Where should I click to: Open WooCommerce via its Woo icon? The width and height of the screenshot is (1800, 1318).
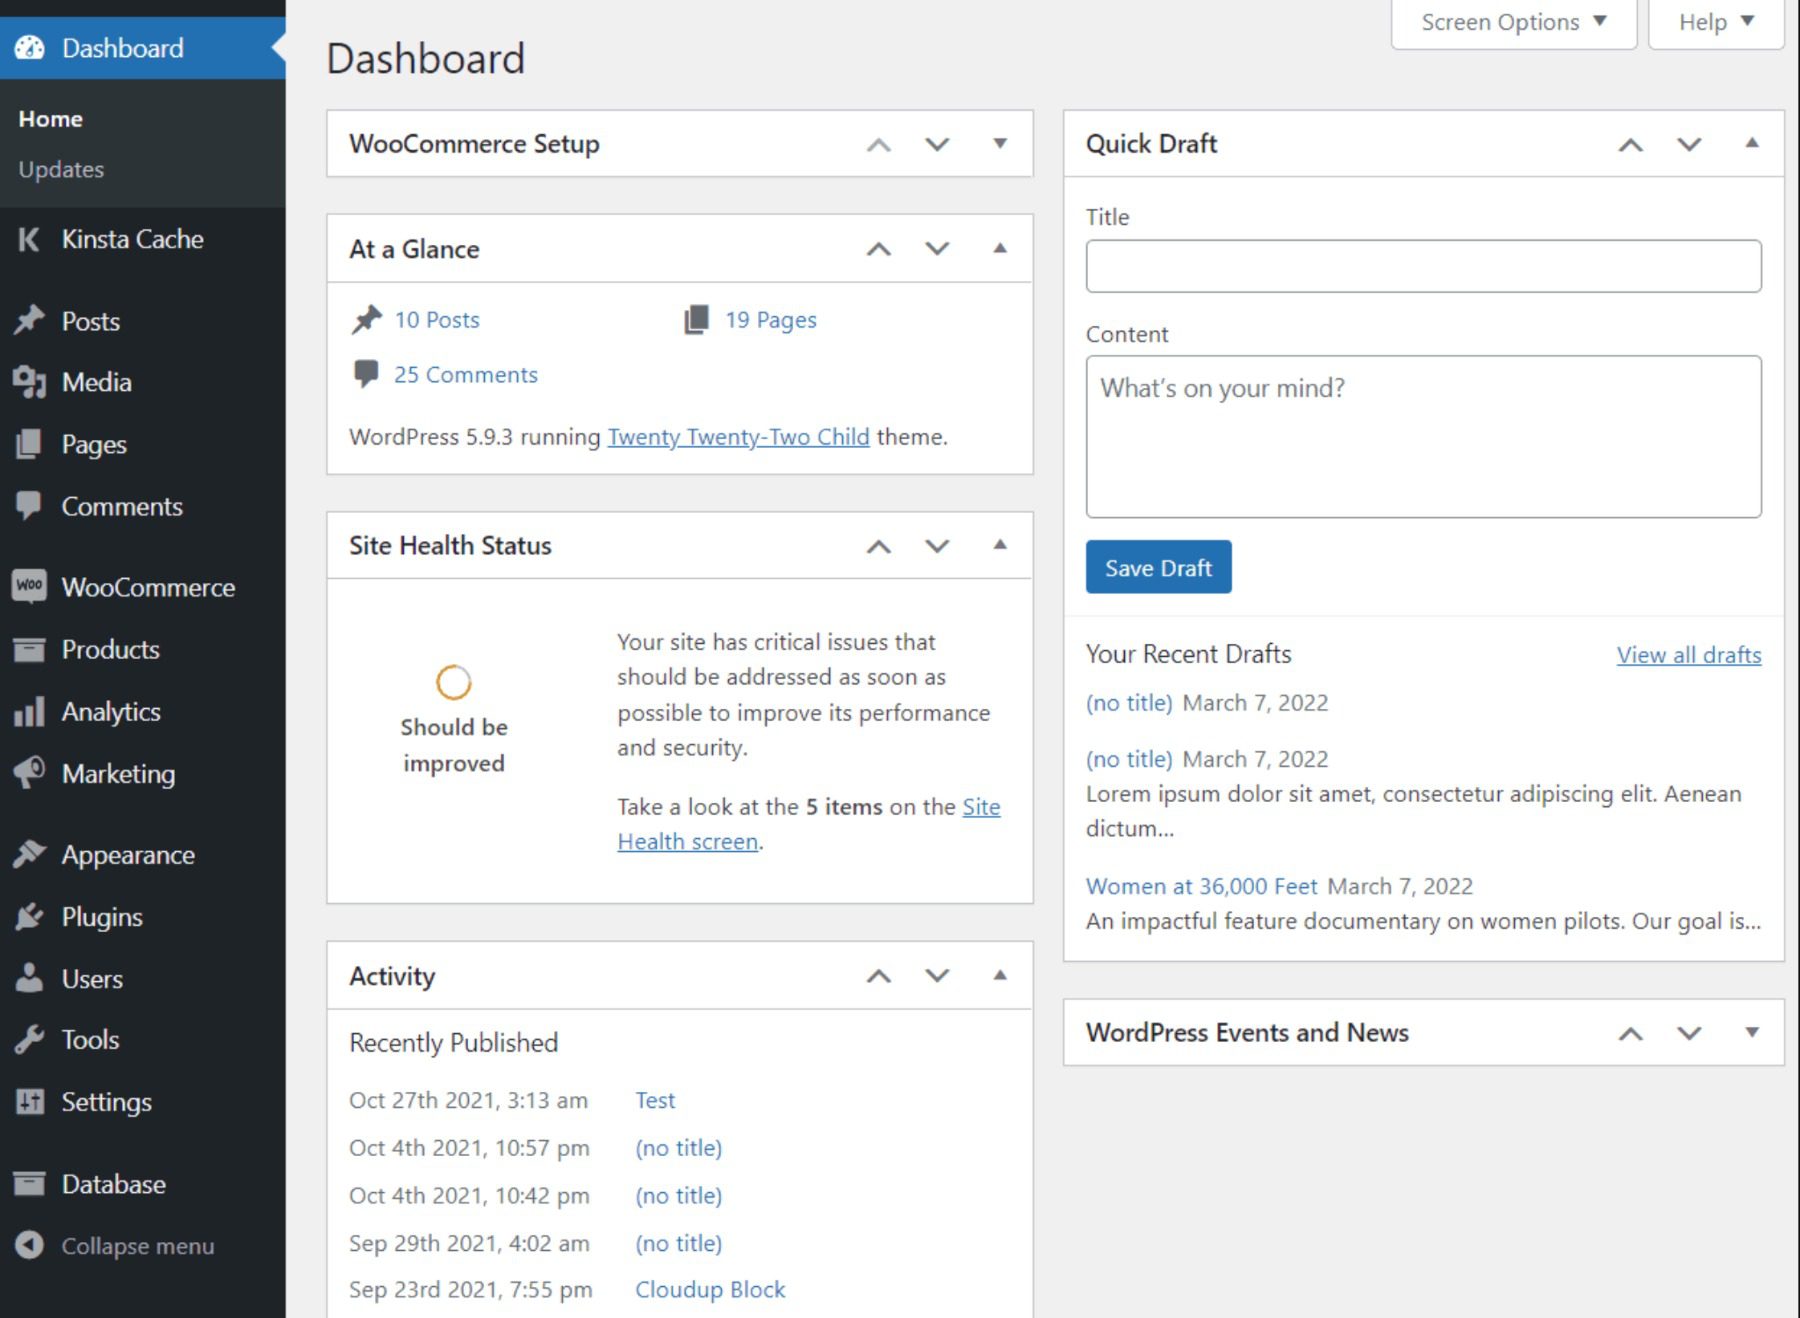(x=30, y=587)
